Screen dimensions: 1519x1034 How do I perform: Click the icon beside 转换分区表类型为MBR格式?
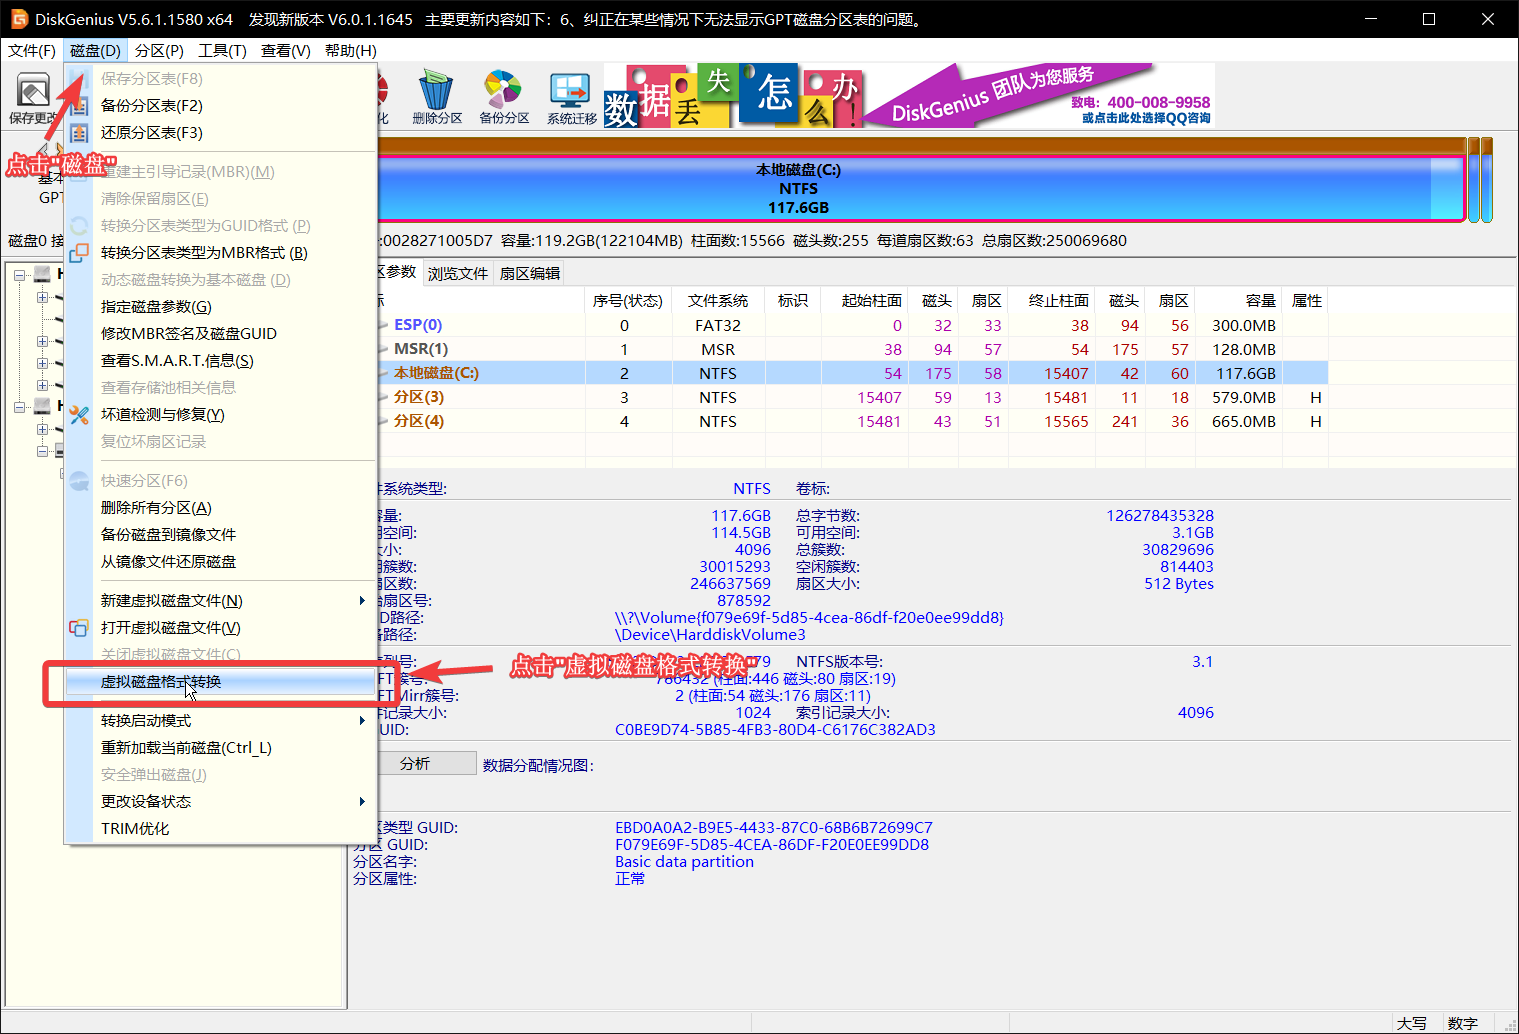tap(80, 253)
